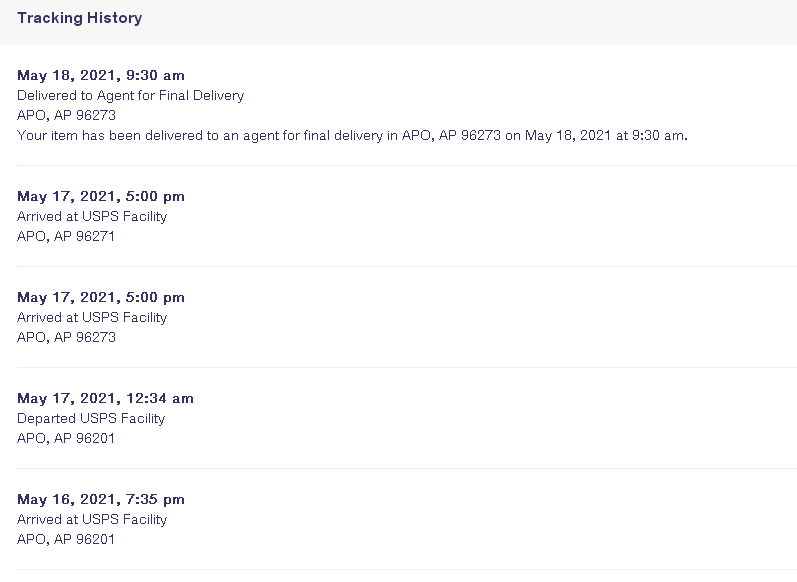This screenshot has width=797, height=582.
Task: Click APO, AP 96201 under the Departed entry
Action: point(66,438)
